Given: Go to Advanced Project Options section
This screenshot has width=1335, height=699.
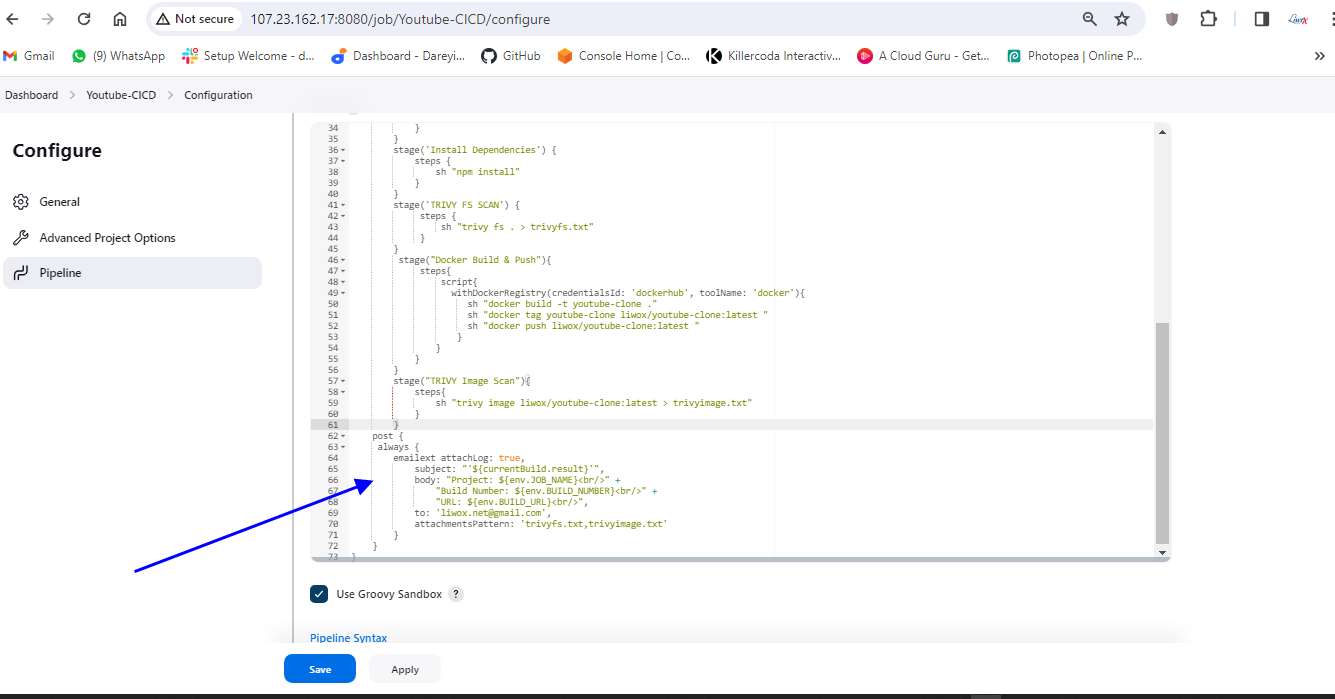Looking at the screenshot, I should click(107, 238).
